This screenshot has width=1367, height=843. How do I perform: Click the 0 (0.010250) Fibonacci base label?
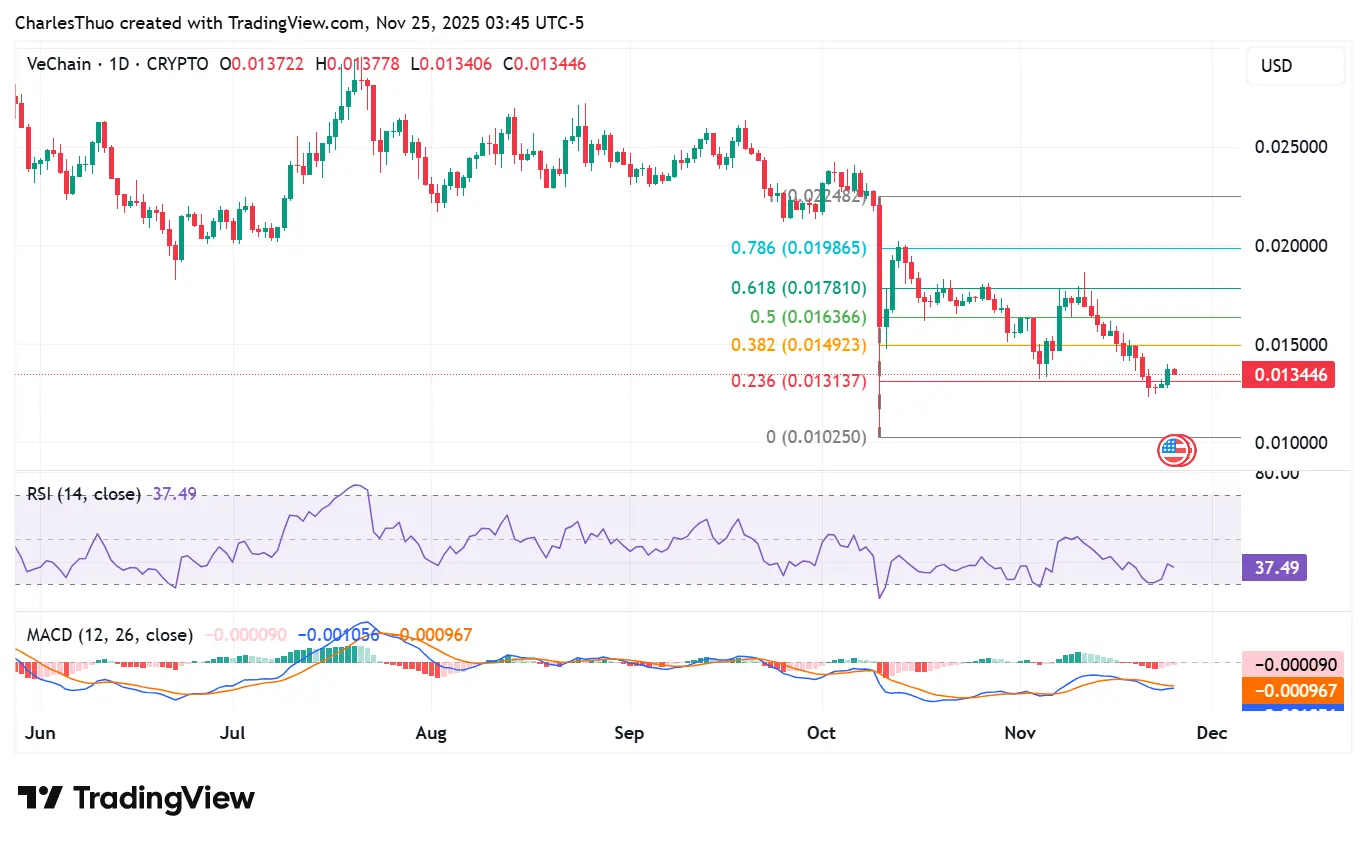[x=817, y=436]
